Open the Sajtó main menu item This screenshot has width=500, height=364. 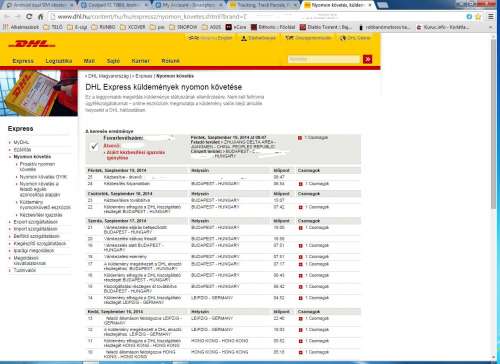point(113,61)
